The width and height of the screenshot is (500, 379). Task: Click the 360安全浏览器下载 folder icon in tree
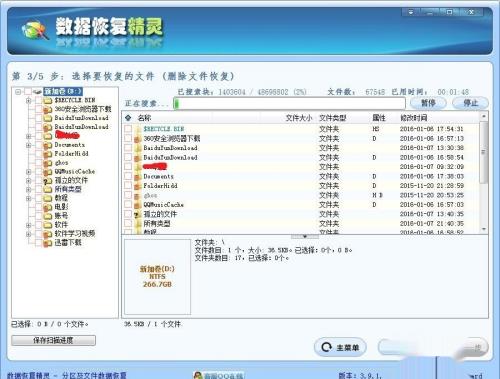pos(48,109)
